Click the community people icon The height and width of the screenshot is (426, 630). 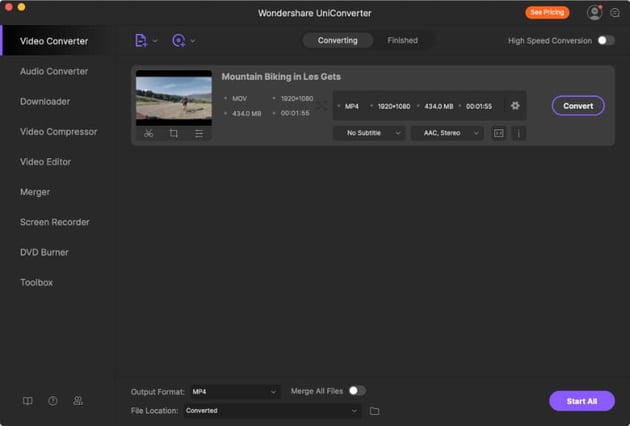pyautogui.click(x=78, y=401)
